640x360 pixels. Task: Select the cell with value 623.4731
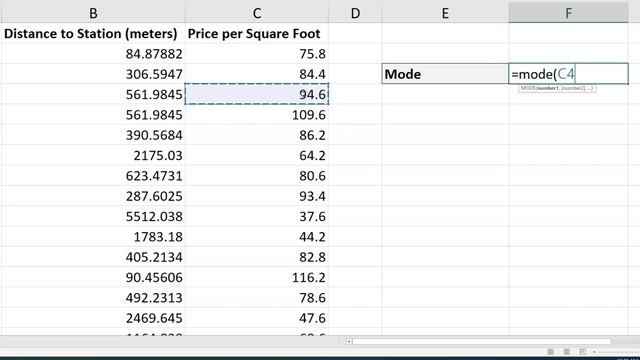tap(93, 176)
